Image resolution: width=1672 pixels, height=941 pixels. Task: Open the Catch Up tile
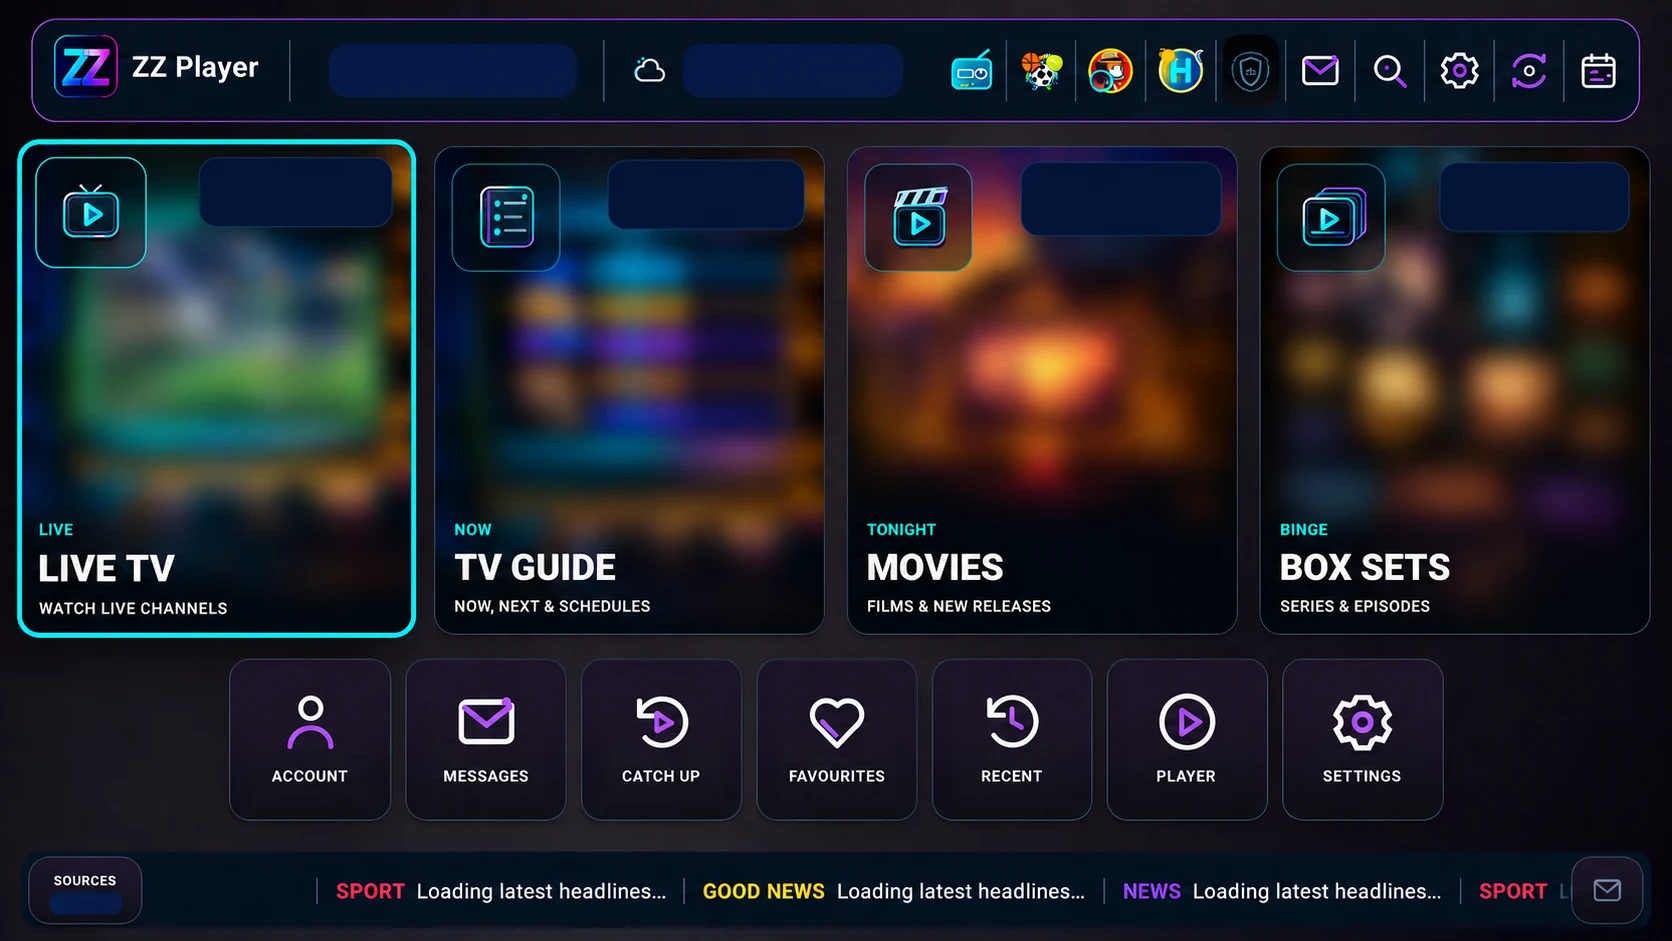pyautogui.click(x=661, y=739)
